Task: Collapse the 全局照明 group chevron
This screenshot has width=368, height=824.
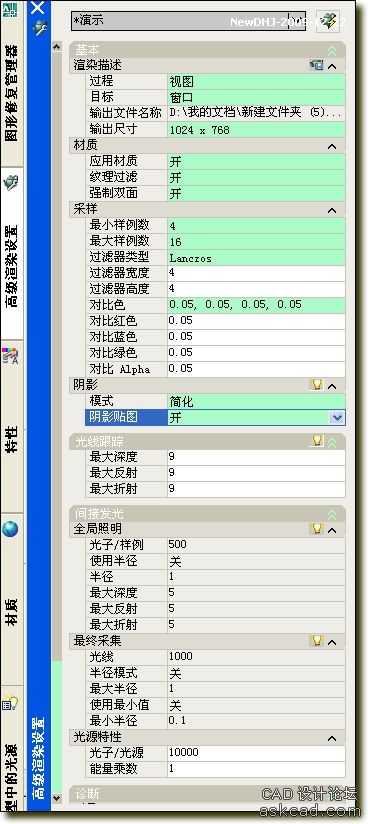Action: (x=332, y=530)
